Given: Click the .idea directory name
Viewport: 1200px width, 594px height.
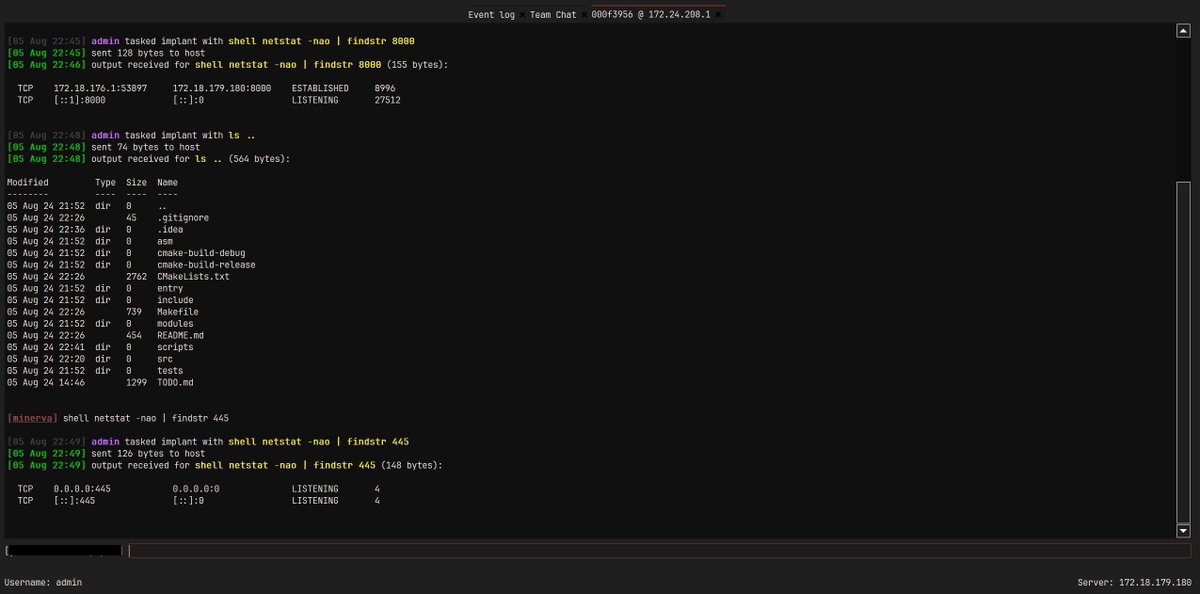Looking at the screenshot, I should [170, 229].
